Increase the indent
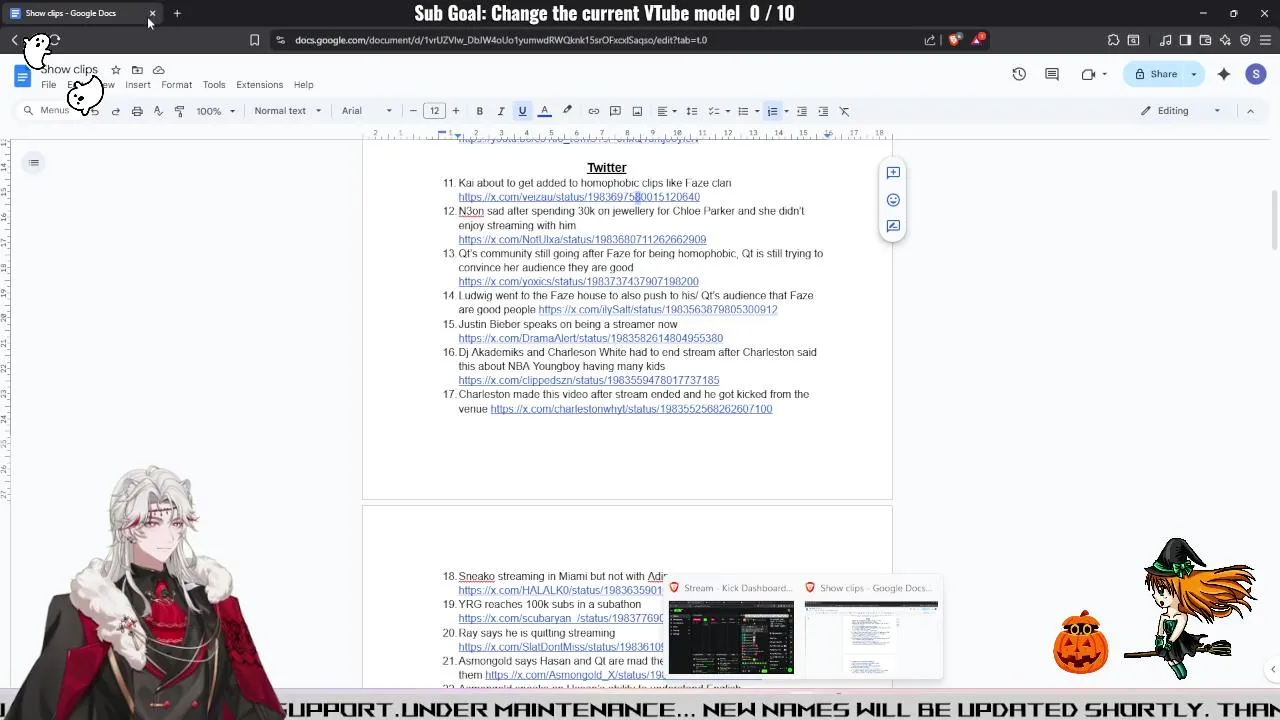Viewport: 1280px width, 720px height. (823, 111)
